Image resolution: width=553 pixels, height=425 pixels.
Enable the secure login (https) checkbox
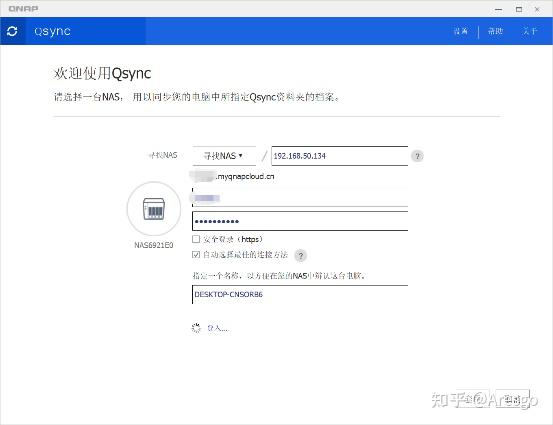point(196,239)
